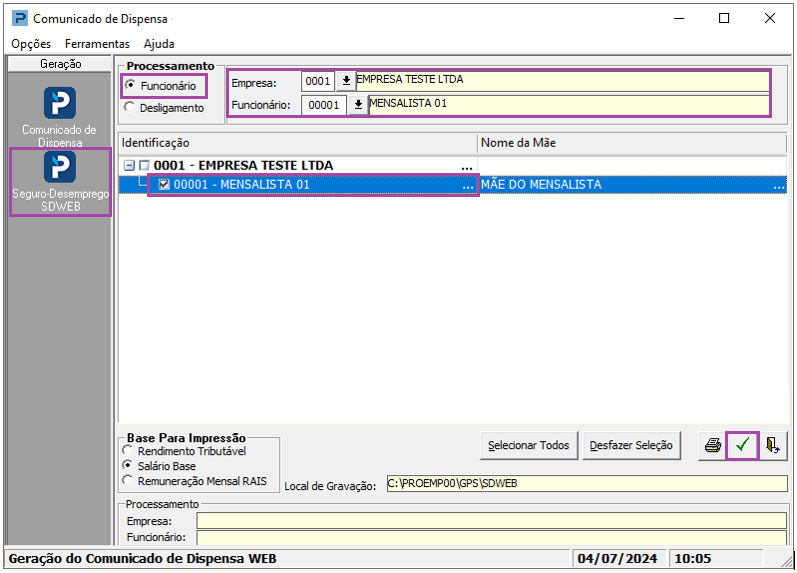The image size is (797, 573).
Task: Open the Opções menu
Action: [x=31, y=44]
